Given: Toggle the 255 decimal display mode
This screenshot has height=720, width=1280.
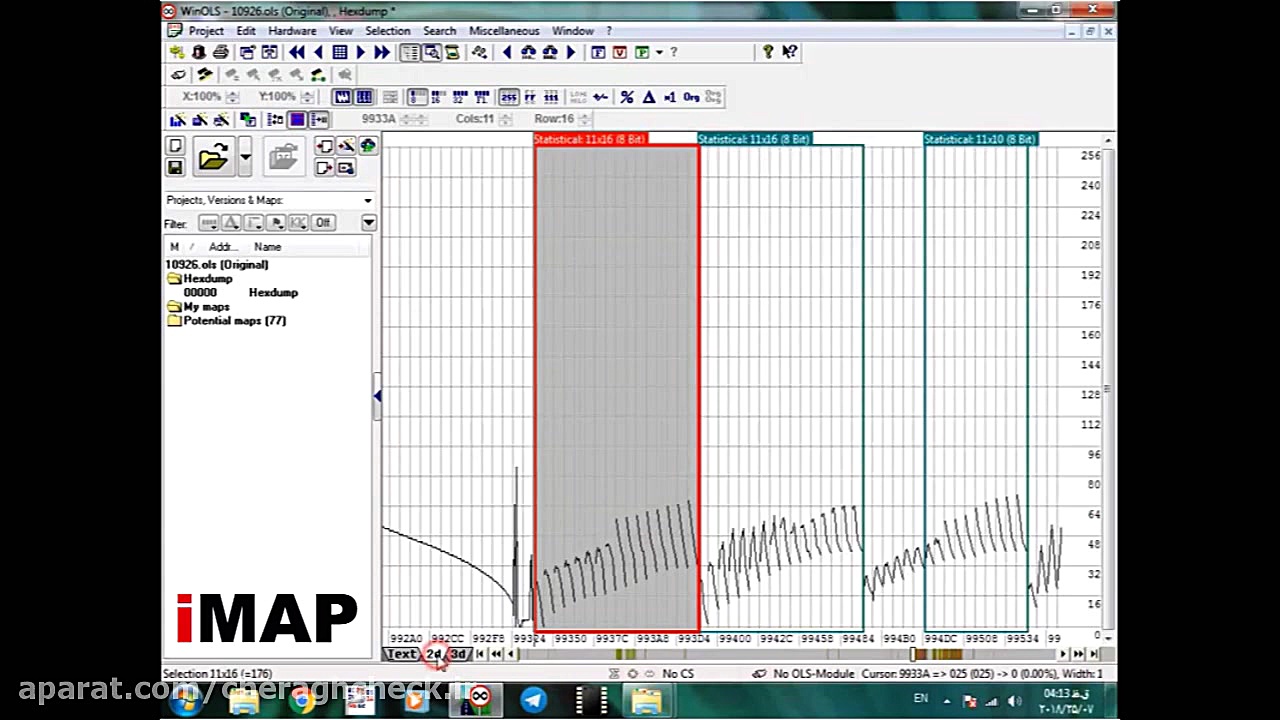Looking at the screenshot, I should click(x=508, y=97).
